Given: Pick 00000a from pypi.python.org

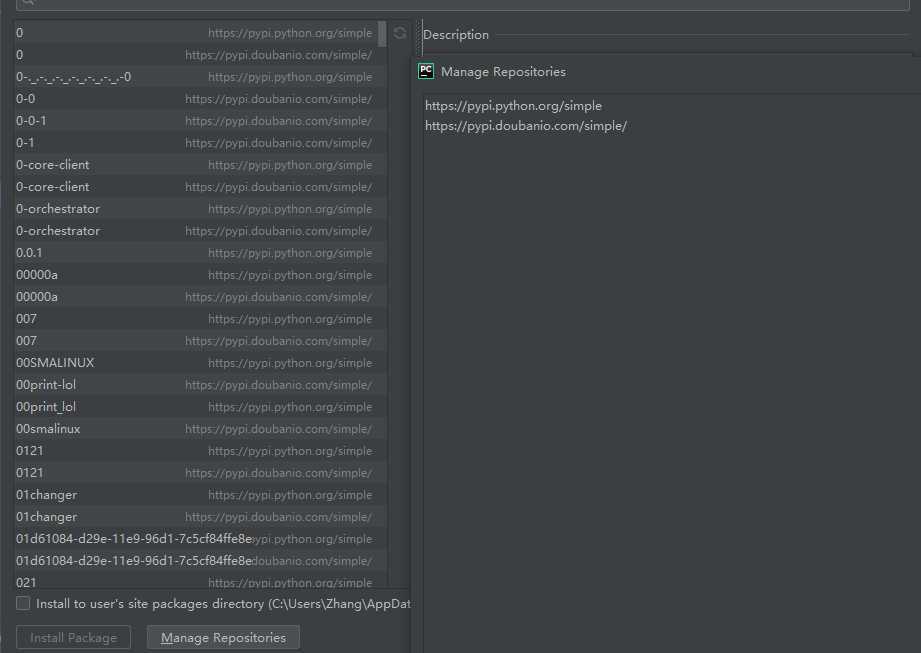Looking at the screenshot, I should pos(200,275).
